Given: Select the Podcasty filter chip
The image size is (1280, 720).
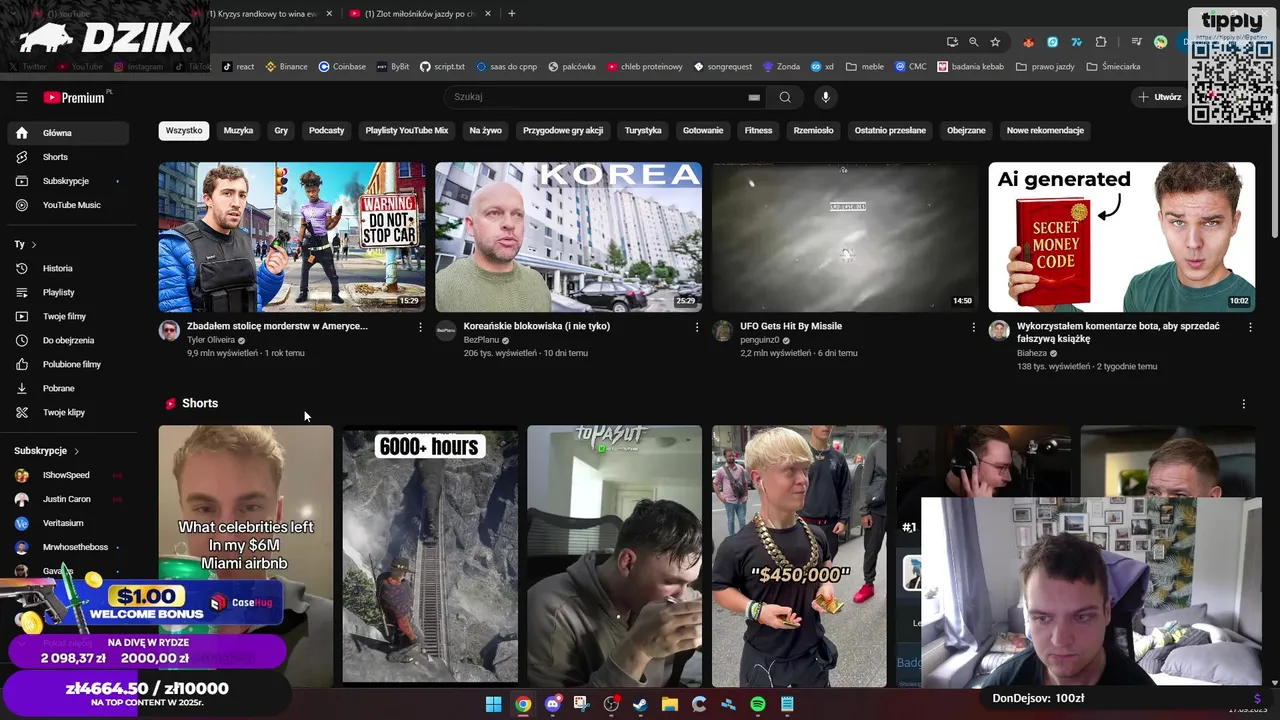Looking at the screenshot, I should (326, 130).
